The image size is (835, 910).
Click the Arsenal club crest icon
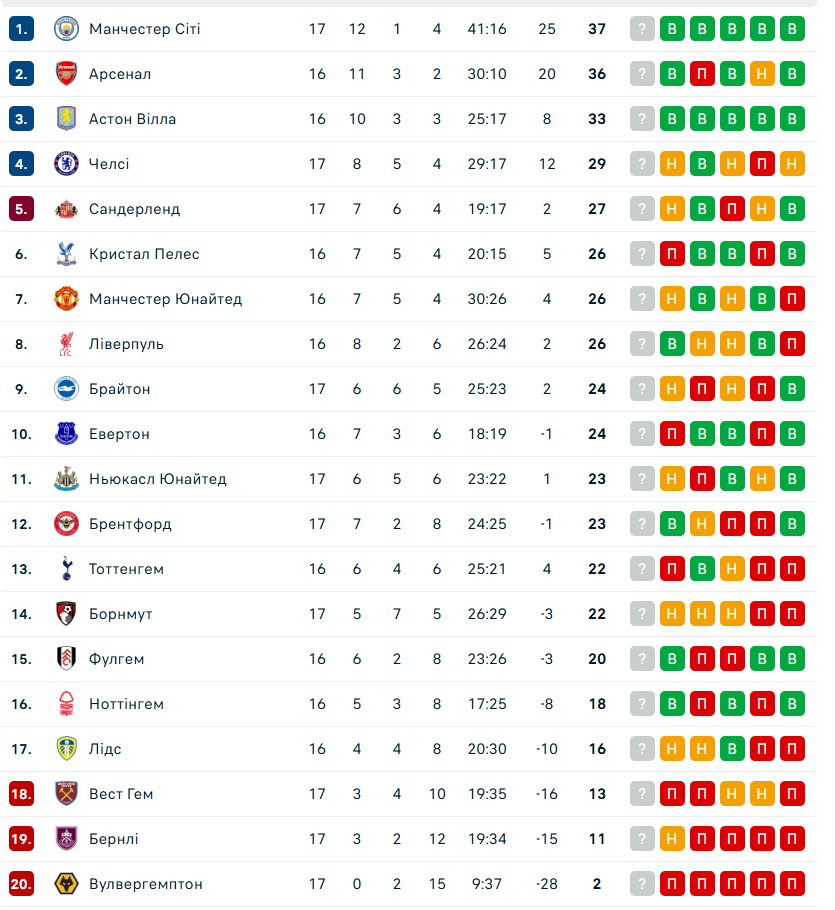click(x=66, y=74)
